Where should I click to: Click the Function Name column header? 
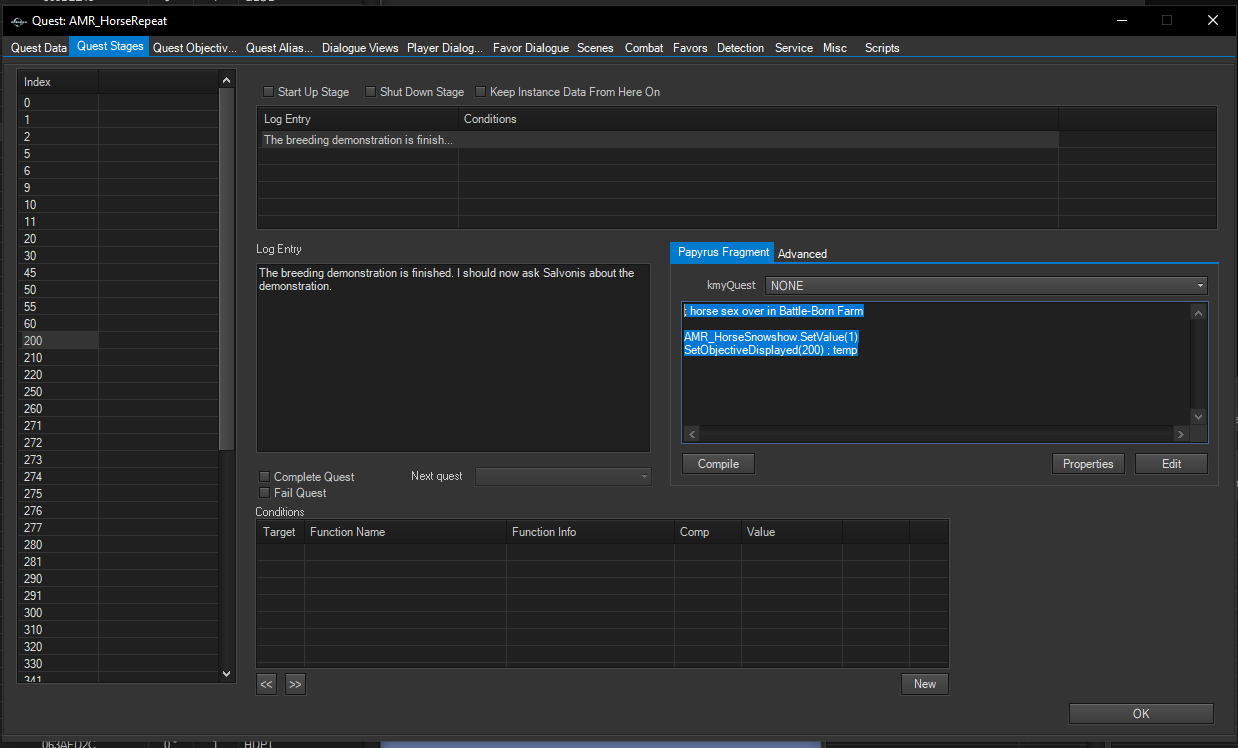click(x=405, y=532)
